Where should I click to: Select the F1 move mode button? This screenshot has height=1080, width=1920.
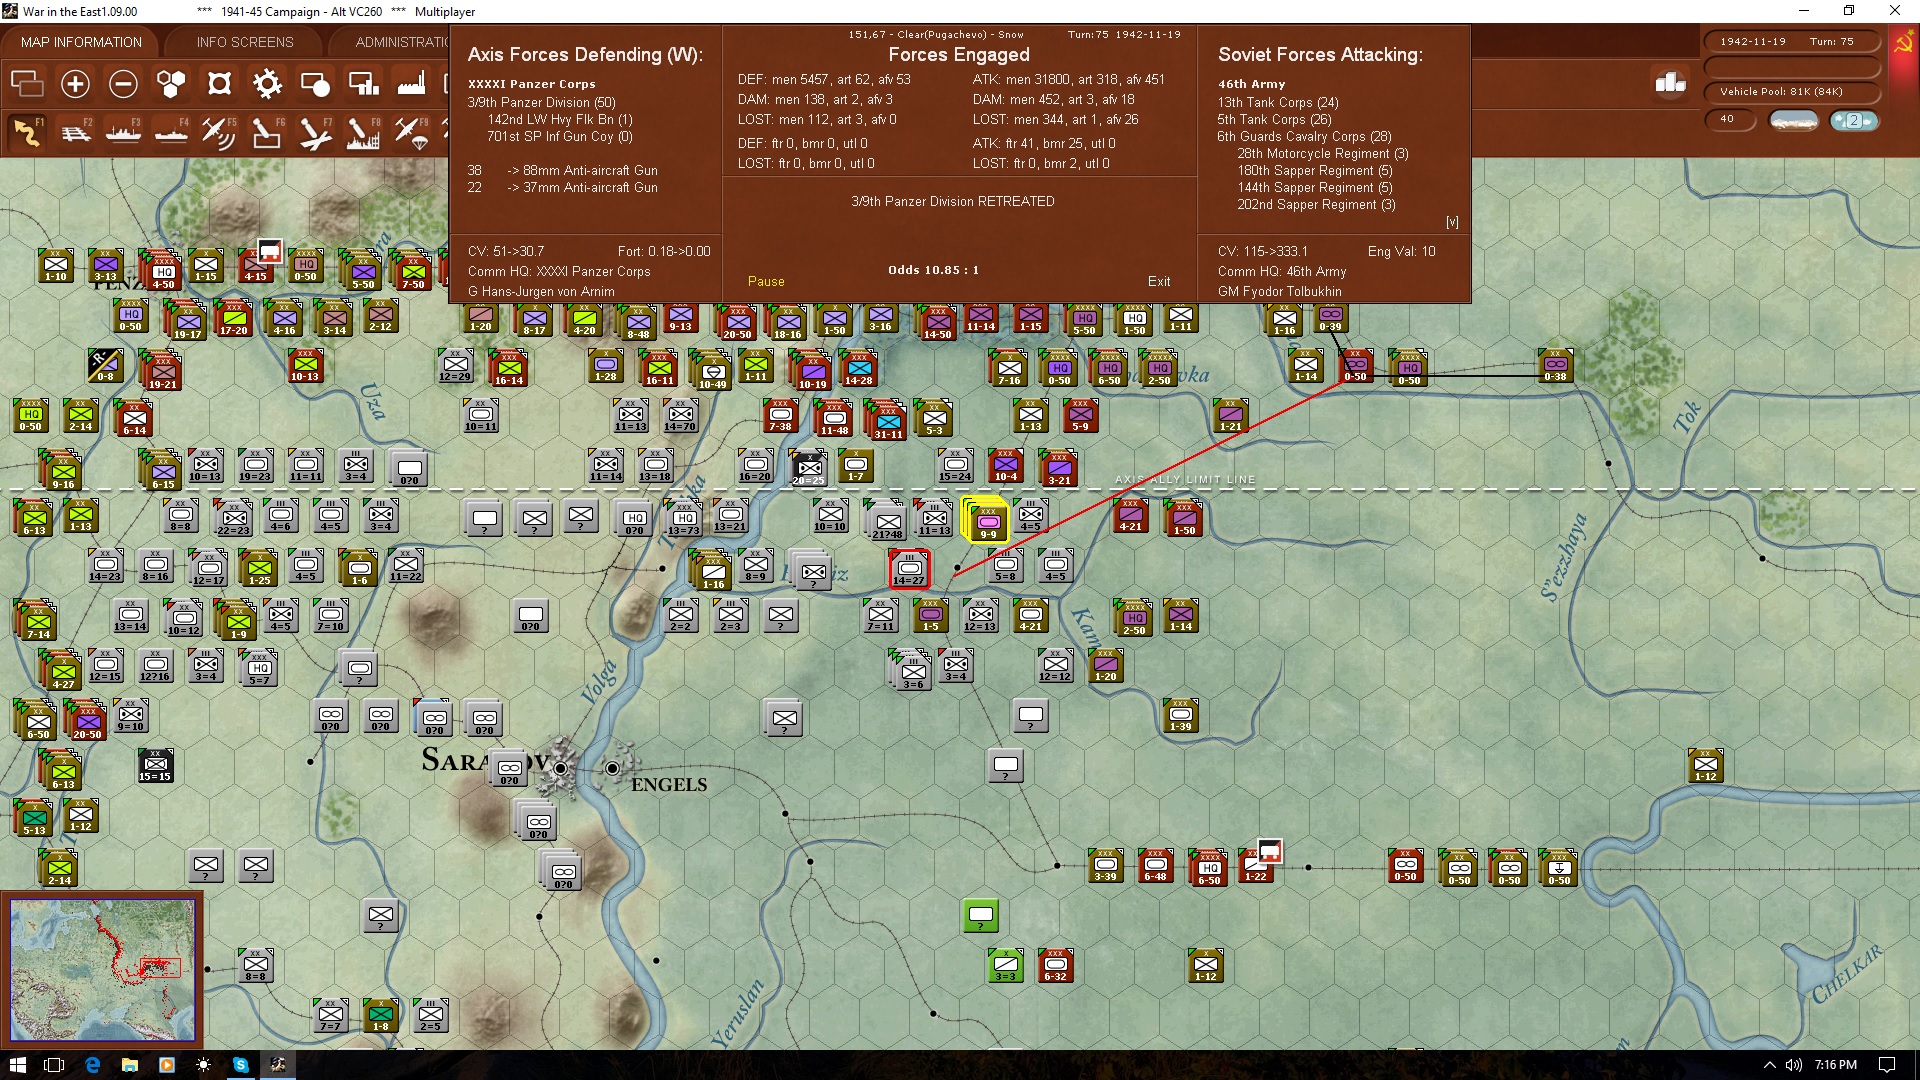[x=27, y=133]
